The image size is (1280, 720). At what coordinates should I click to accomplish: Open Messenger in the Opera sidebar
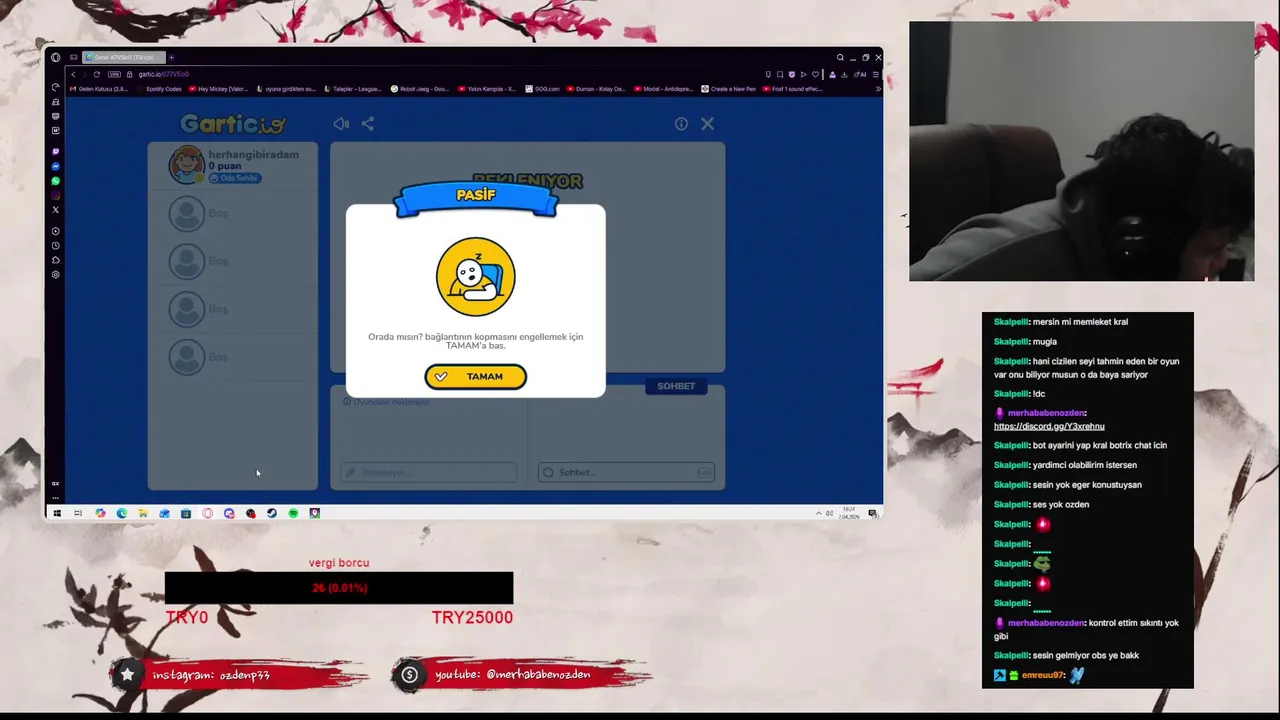(x=56, y=166)
